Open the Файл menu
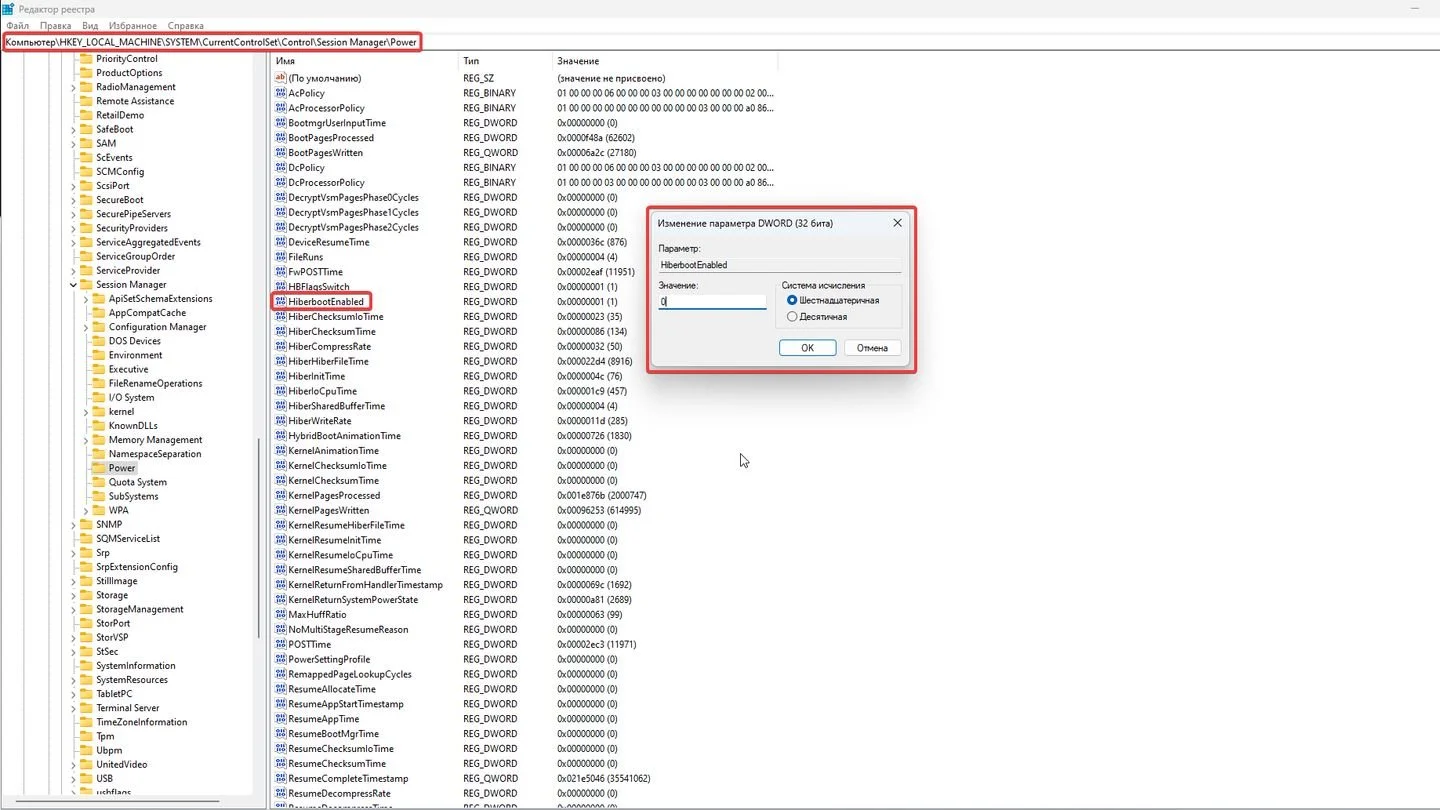 [17, 26]
